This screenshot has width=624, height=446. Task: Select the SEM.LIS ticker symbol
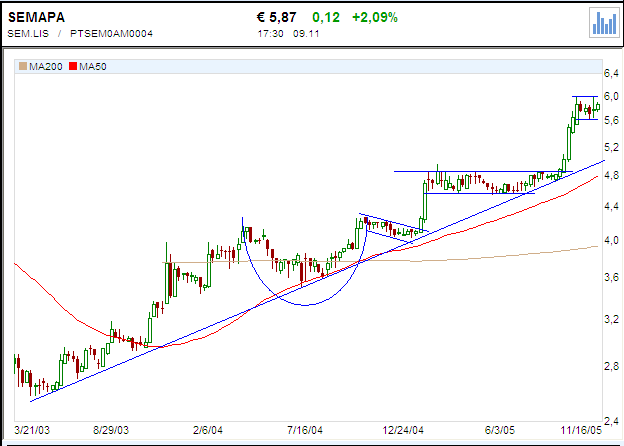coord(28,34)
